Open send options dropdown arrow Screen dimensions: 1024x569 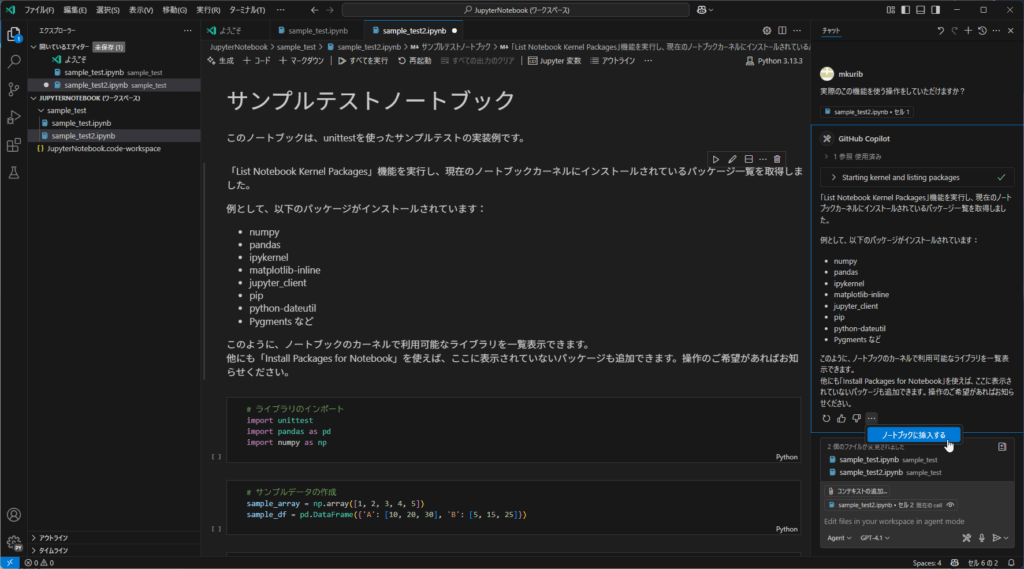(x=1006, y=538)
